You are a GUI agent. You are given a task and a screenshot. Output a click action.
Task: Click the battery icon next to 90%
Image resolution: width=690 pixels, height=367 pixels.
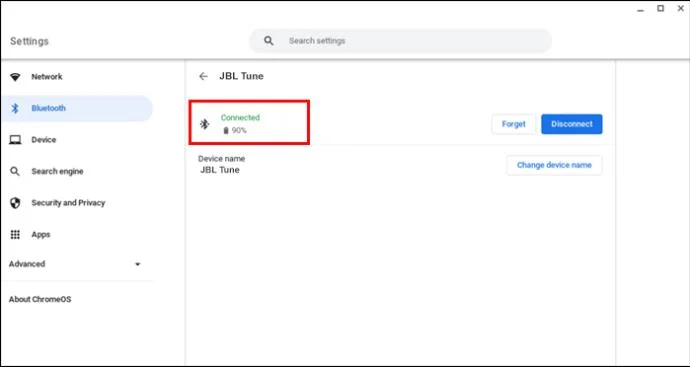pos(226,131)
